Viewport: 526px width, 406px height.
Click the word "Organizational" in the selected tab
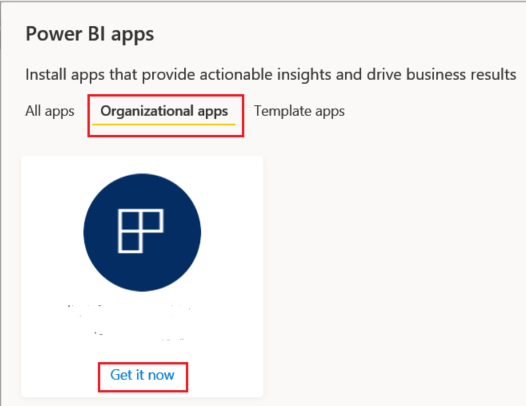(x=147, y=111)
